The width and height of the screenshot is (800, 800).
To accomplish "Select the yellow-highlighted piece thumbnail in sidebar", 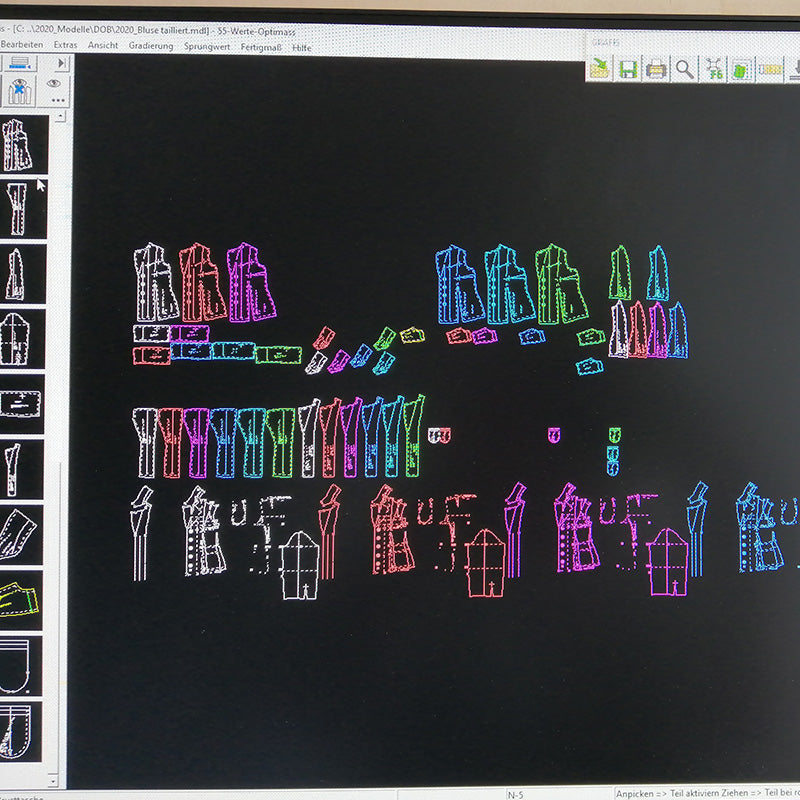I will click(x=20, y=598).
